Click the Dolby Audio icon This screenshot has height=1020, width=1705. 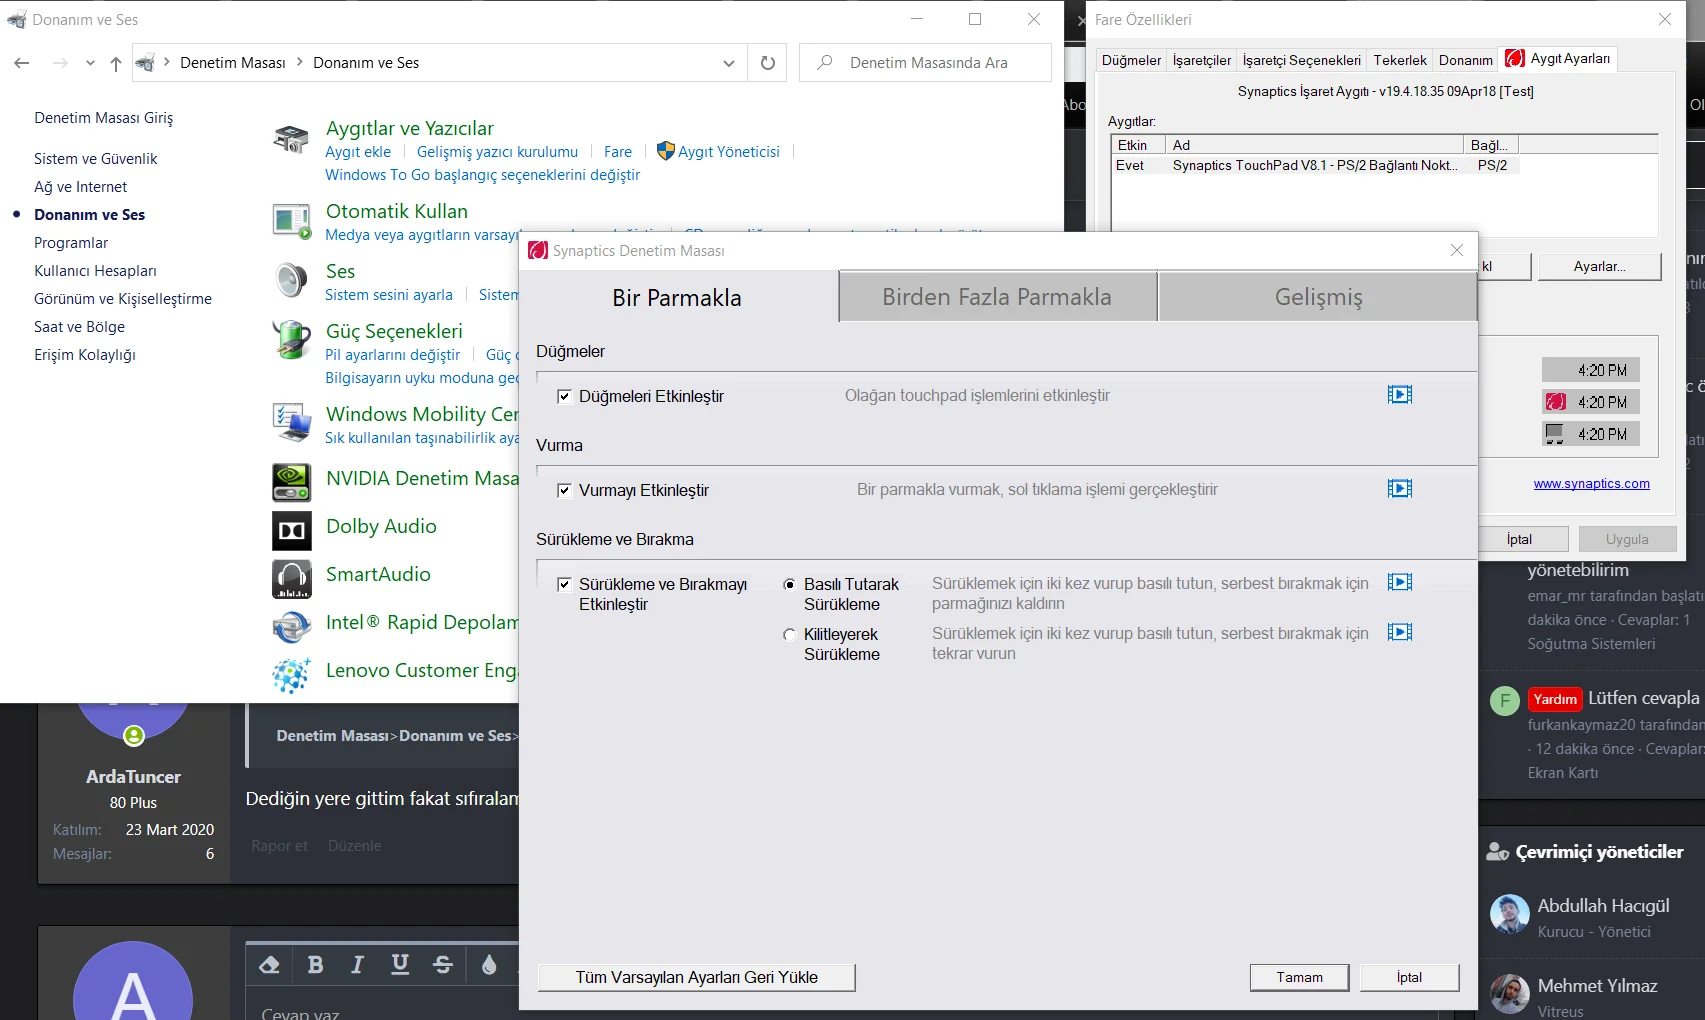tap(291, 530)
